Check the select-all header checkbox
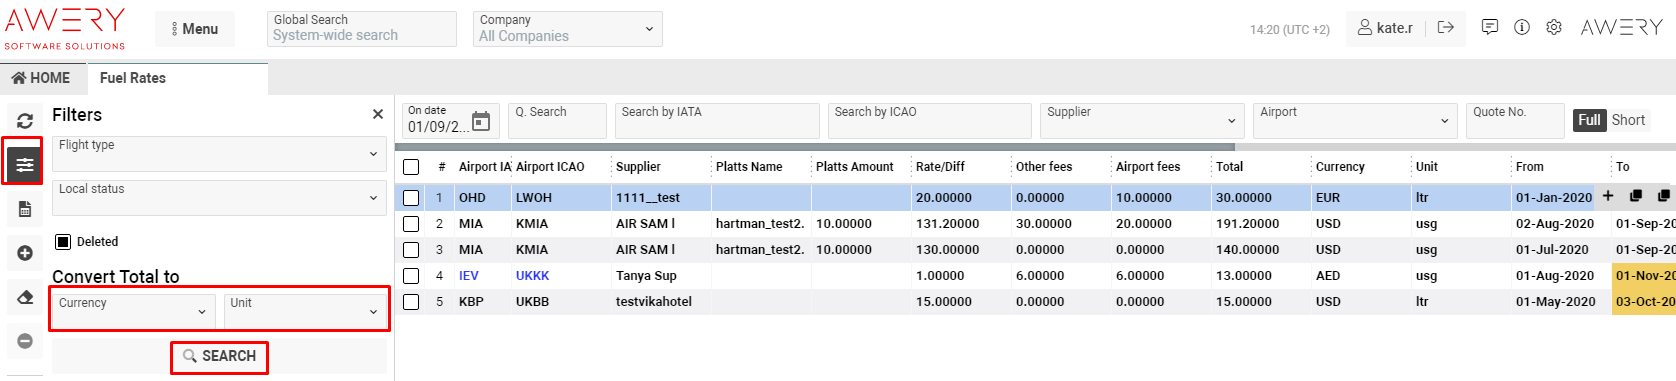Viewport: 1676px width, 381px height. coord(411,167)
